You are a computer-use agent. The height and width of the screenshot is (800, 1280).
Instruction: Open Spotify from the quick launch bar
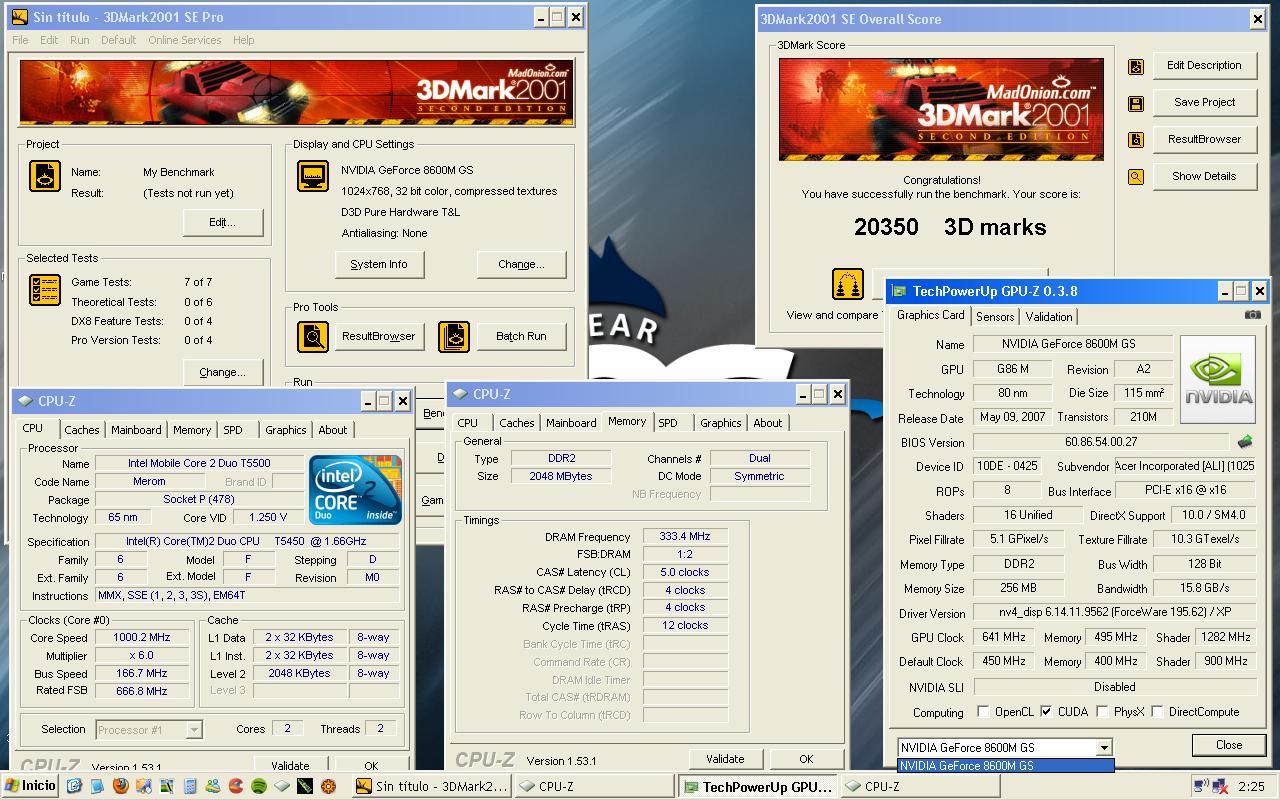tap(259, 786)
